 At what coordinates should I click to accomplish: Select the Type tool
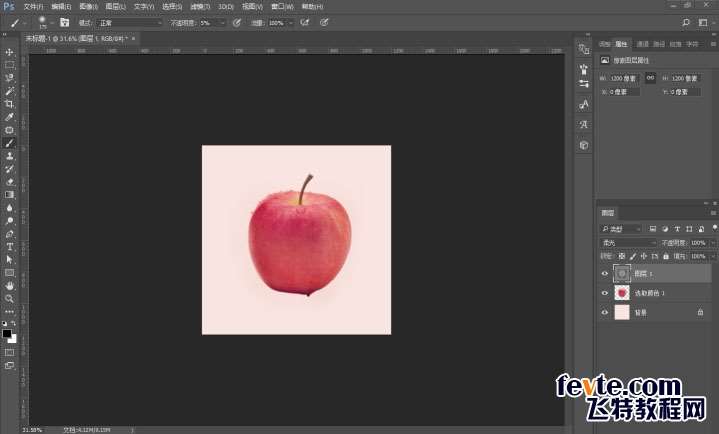point(9,246)
